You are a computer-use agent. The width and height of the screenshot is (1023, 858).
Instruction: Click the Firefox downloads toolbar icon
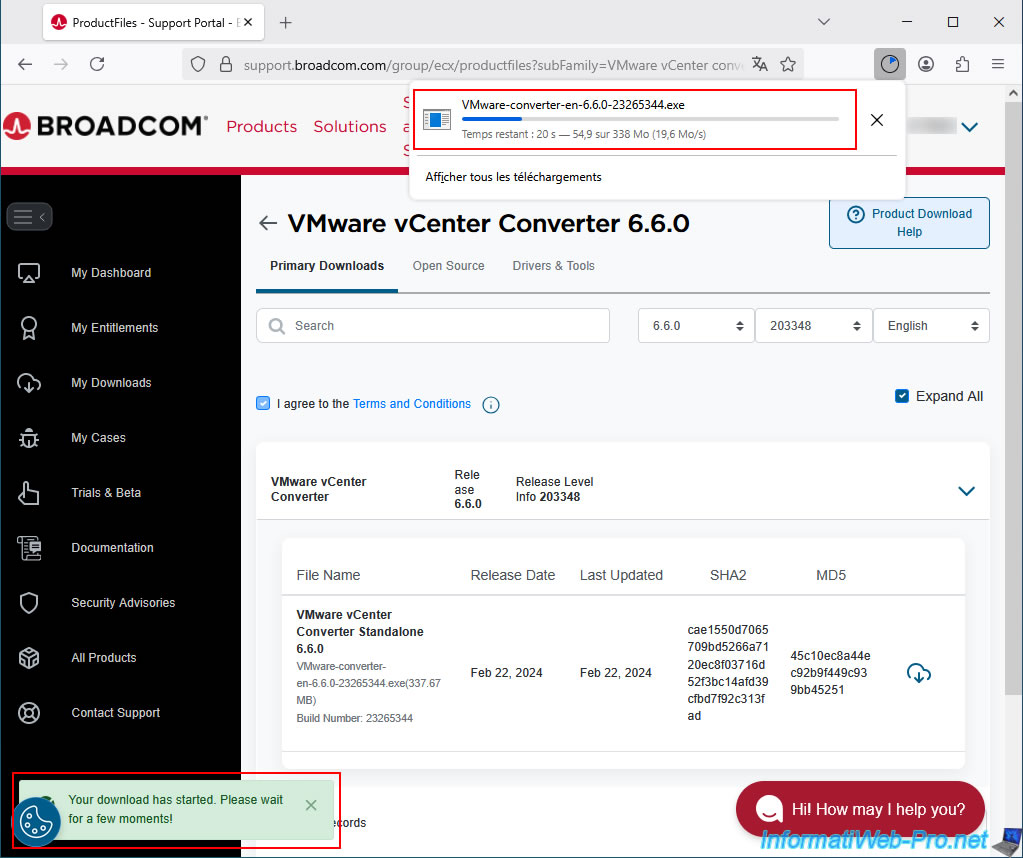889,64
